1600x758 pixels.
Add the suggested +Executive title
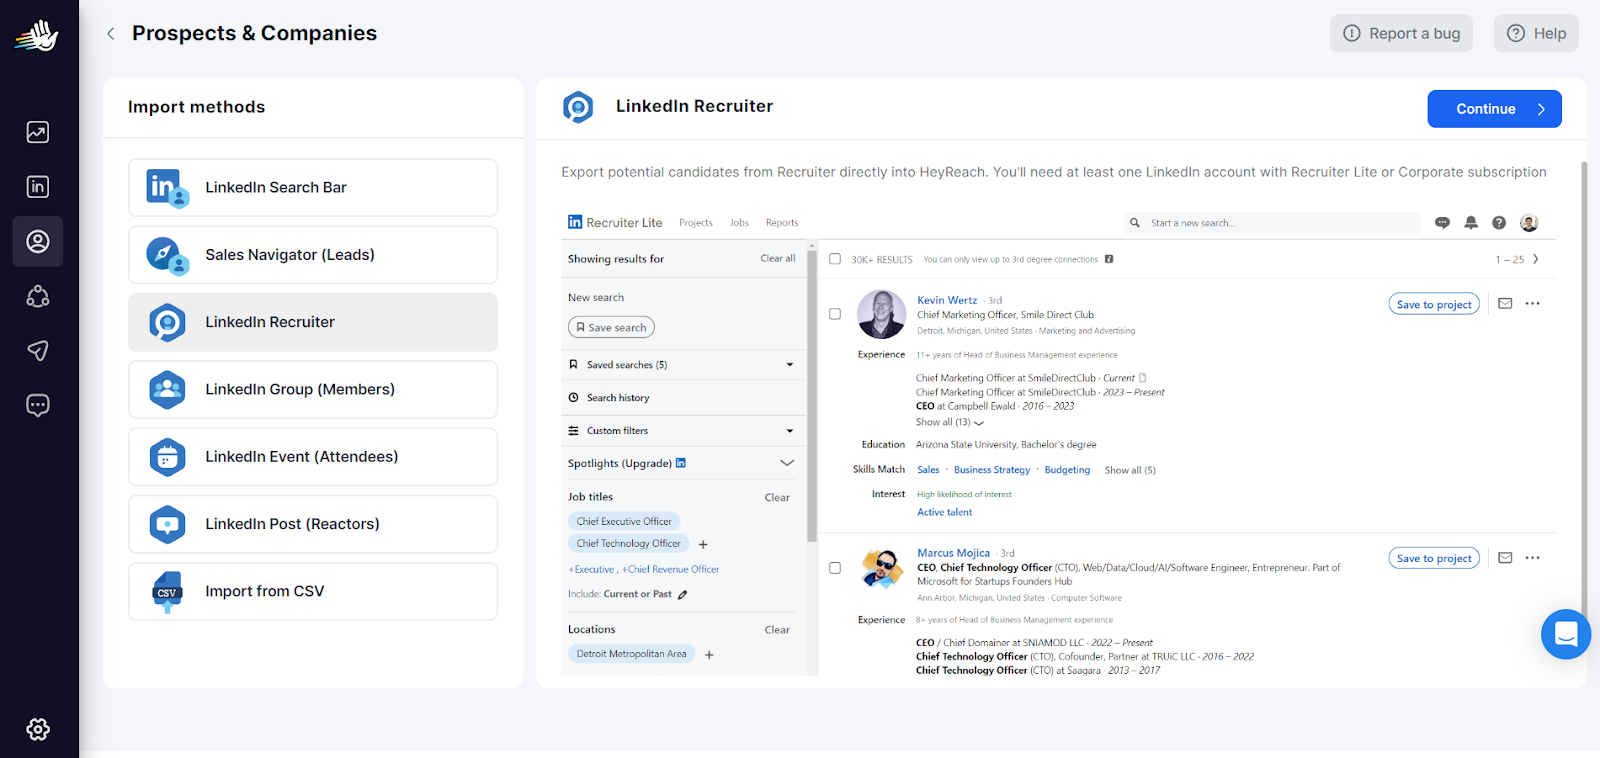coord(592,569)
